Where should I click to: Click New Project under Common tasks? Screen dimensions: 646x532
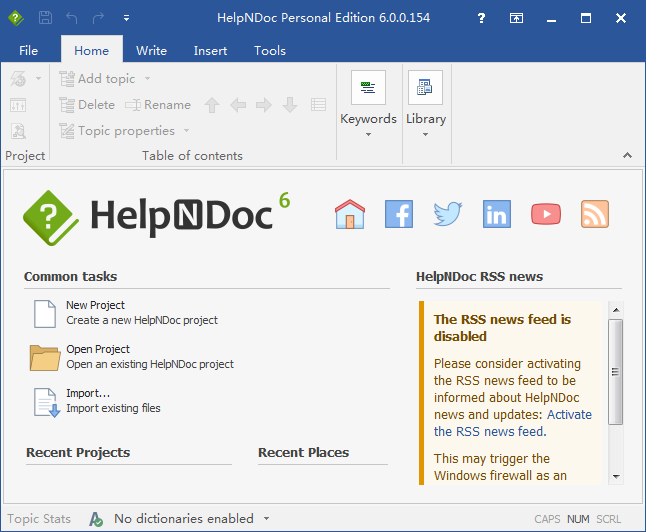142,313
